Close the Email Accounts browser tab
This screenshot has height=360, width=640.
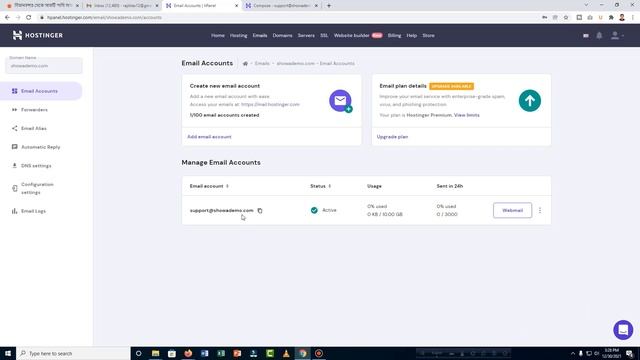coord(236,6)
